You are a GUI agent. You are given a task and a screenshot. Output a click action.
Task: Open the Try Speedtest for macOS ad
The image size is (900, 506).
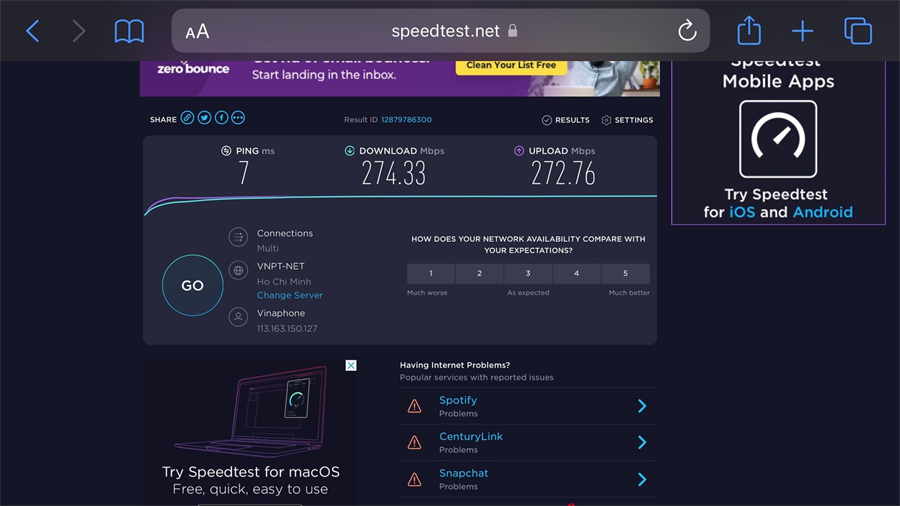(x=250, y=433)
